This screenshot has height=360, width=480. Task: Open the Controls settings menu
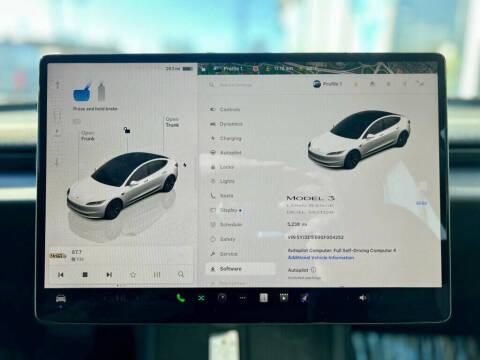pyautogui.click(x=225, y=109)
